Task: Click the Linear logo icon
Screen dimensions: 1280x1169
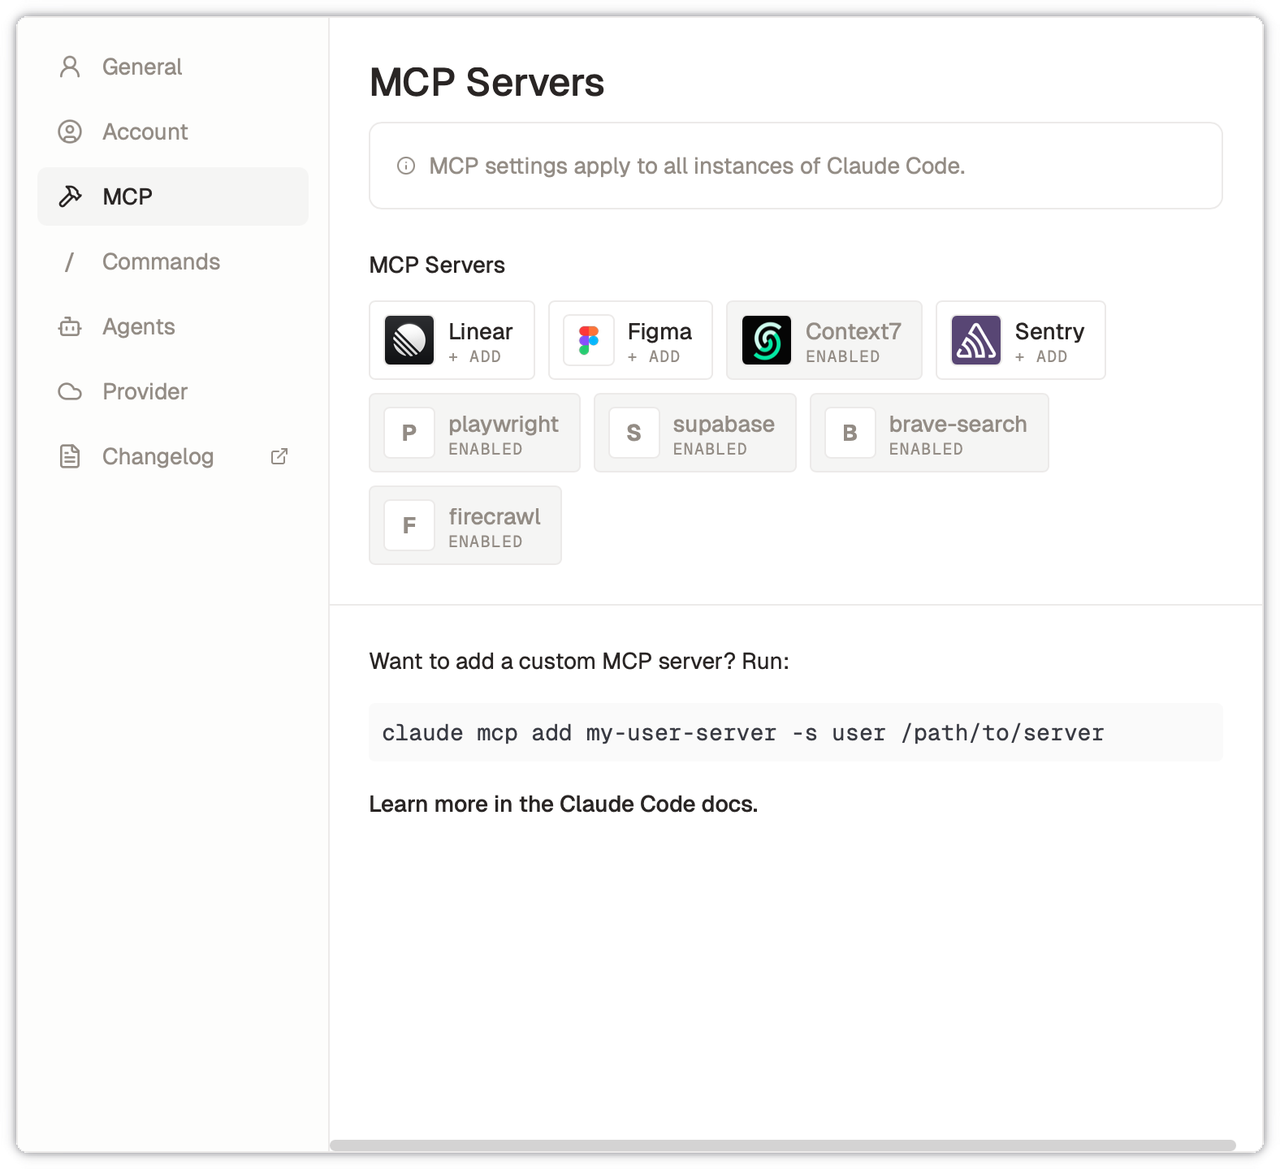Action: tap(409, 340)
